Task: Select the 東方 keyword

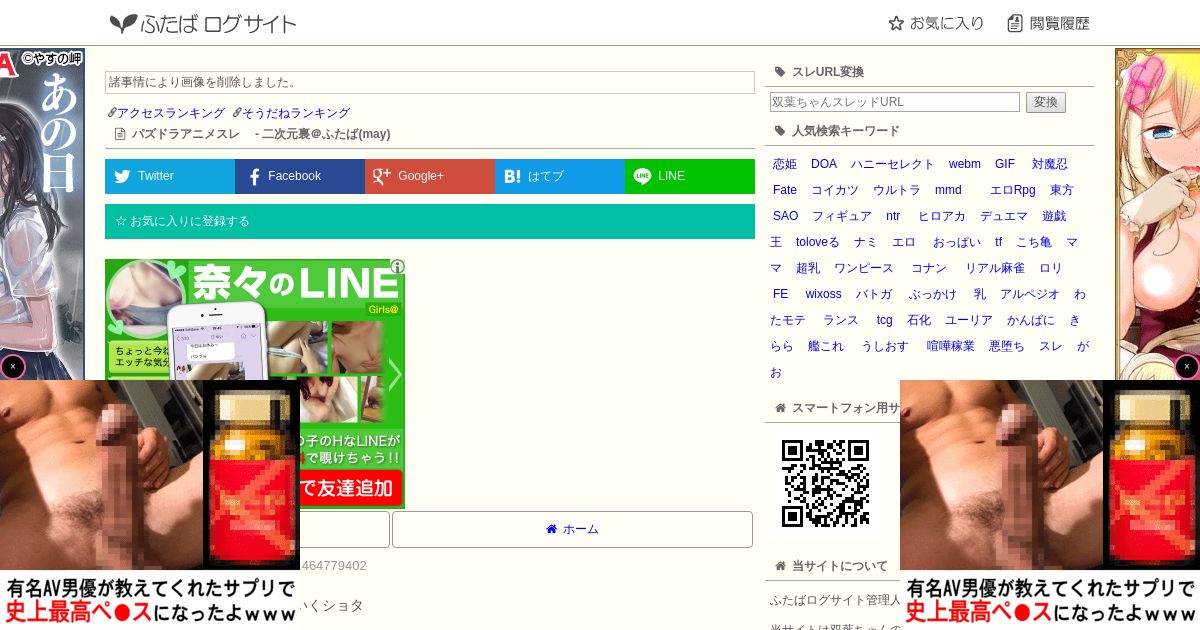Action: click(1062, 190)
